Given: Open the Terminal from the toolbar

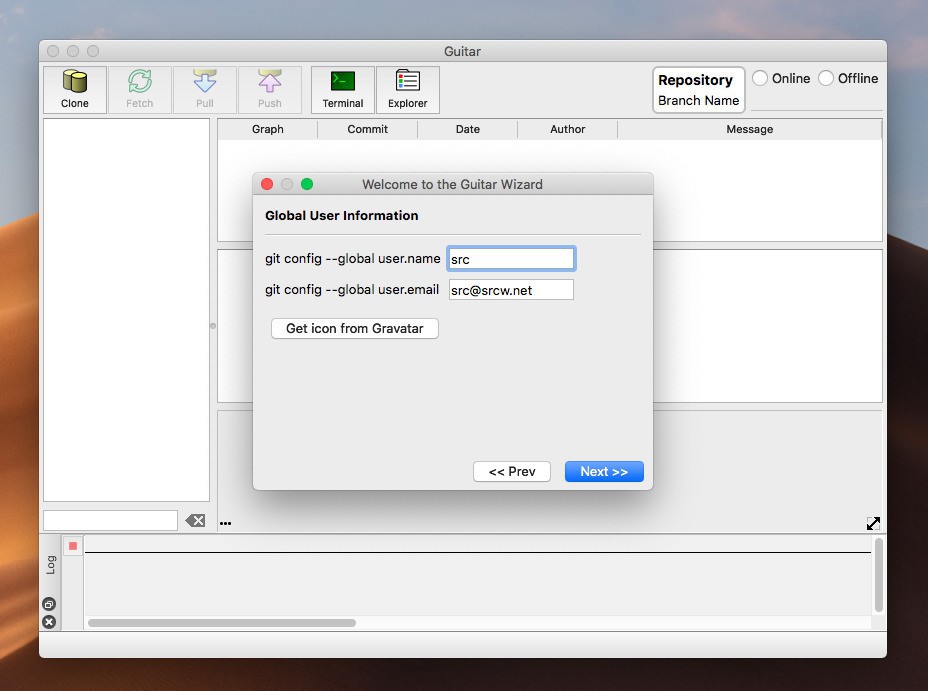Looking at the screenshot, I should (343, 89).
